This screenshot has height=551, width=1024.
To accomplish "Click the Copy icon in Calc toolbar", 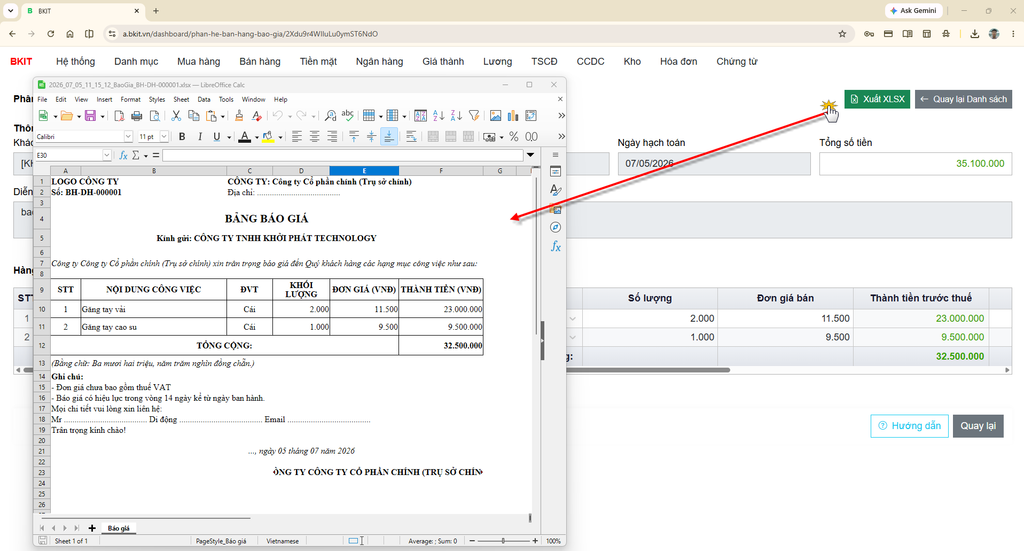I will point(193,116).
